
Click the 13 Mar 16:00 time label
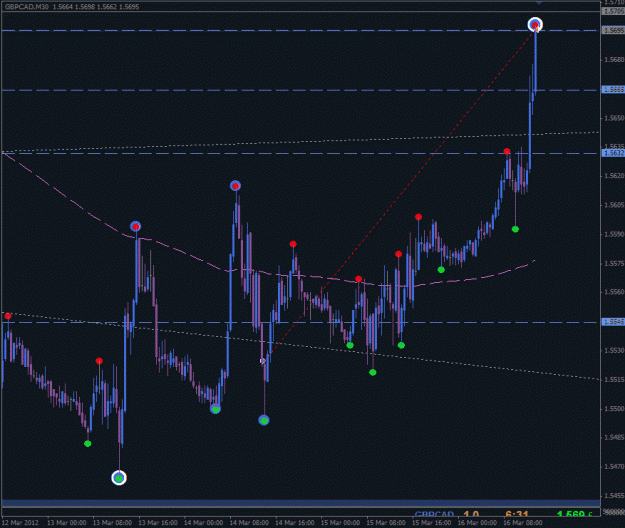point(158,522)
